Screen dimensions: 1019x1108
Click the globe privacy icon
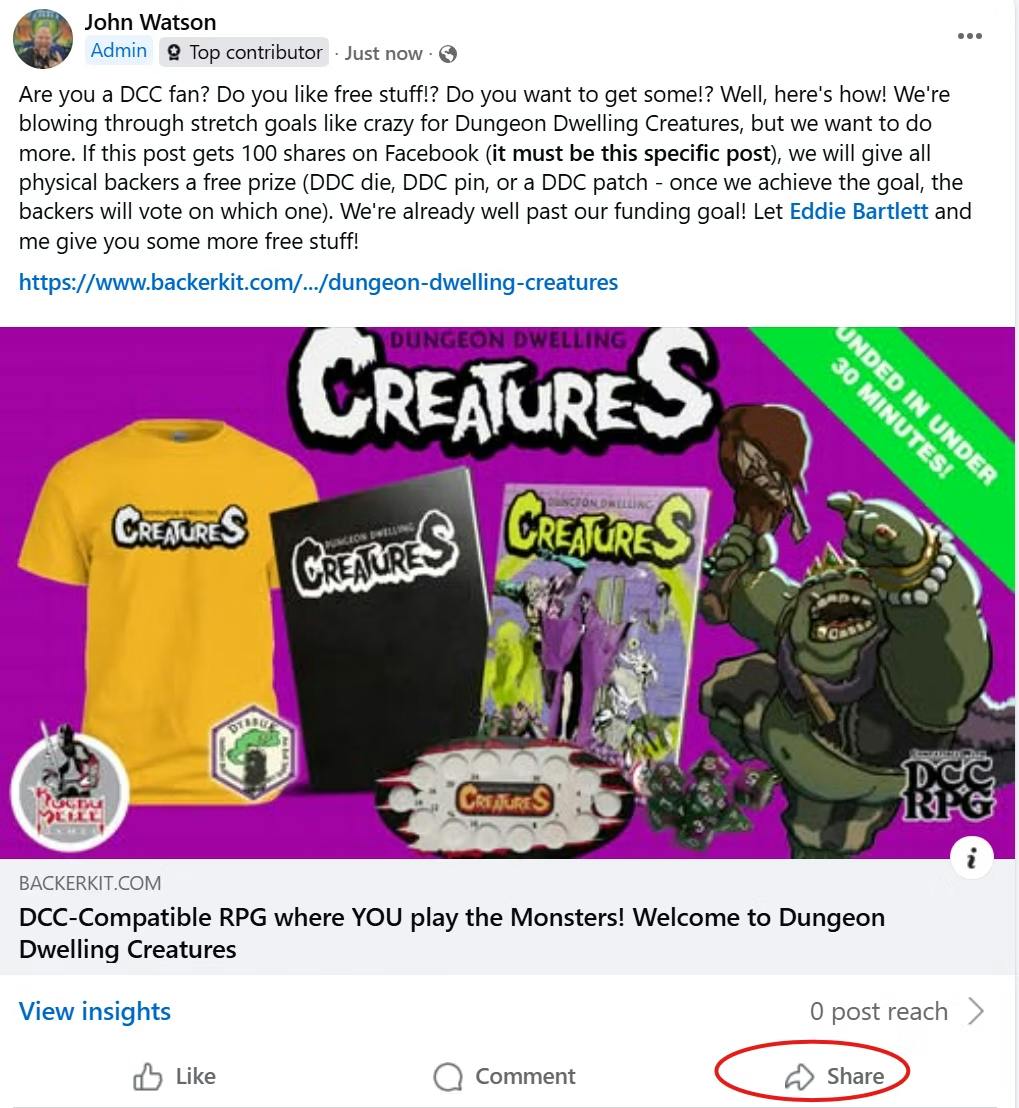(448, 54)
